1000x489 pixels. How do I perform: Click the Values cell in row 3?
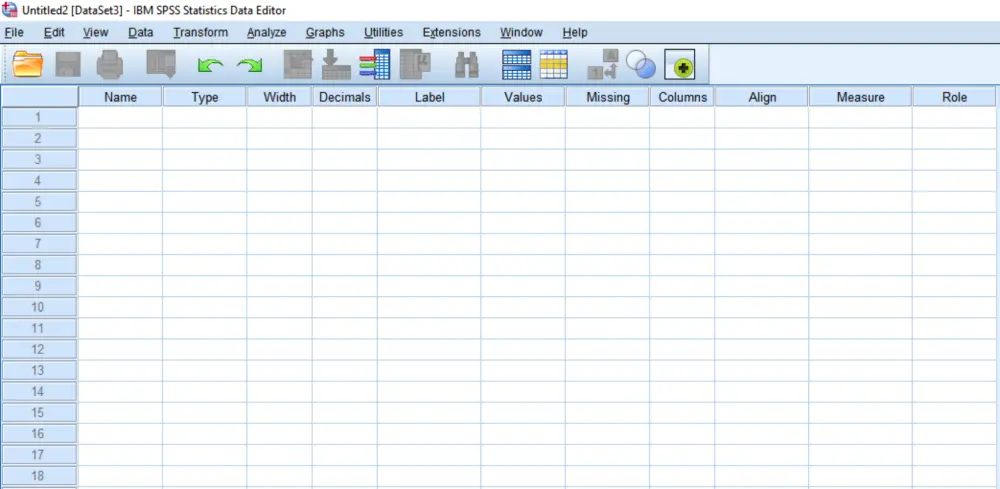[x=523, y=159]
